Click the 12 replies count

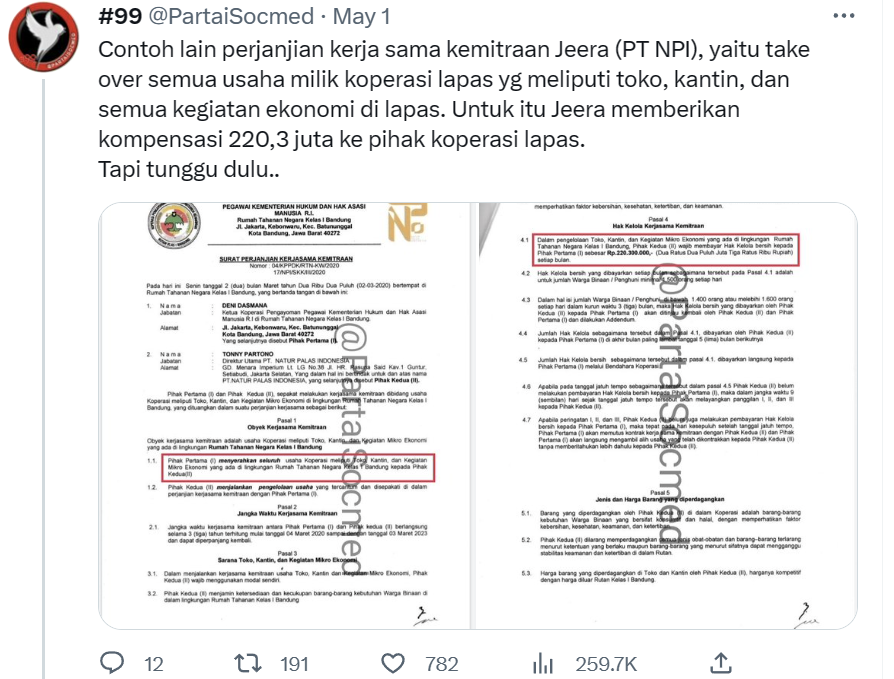(x=153, y=664)
